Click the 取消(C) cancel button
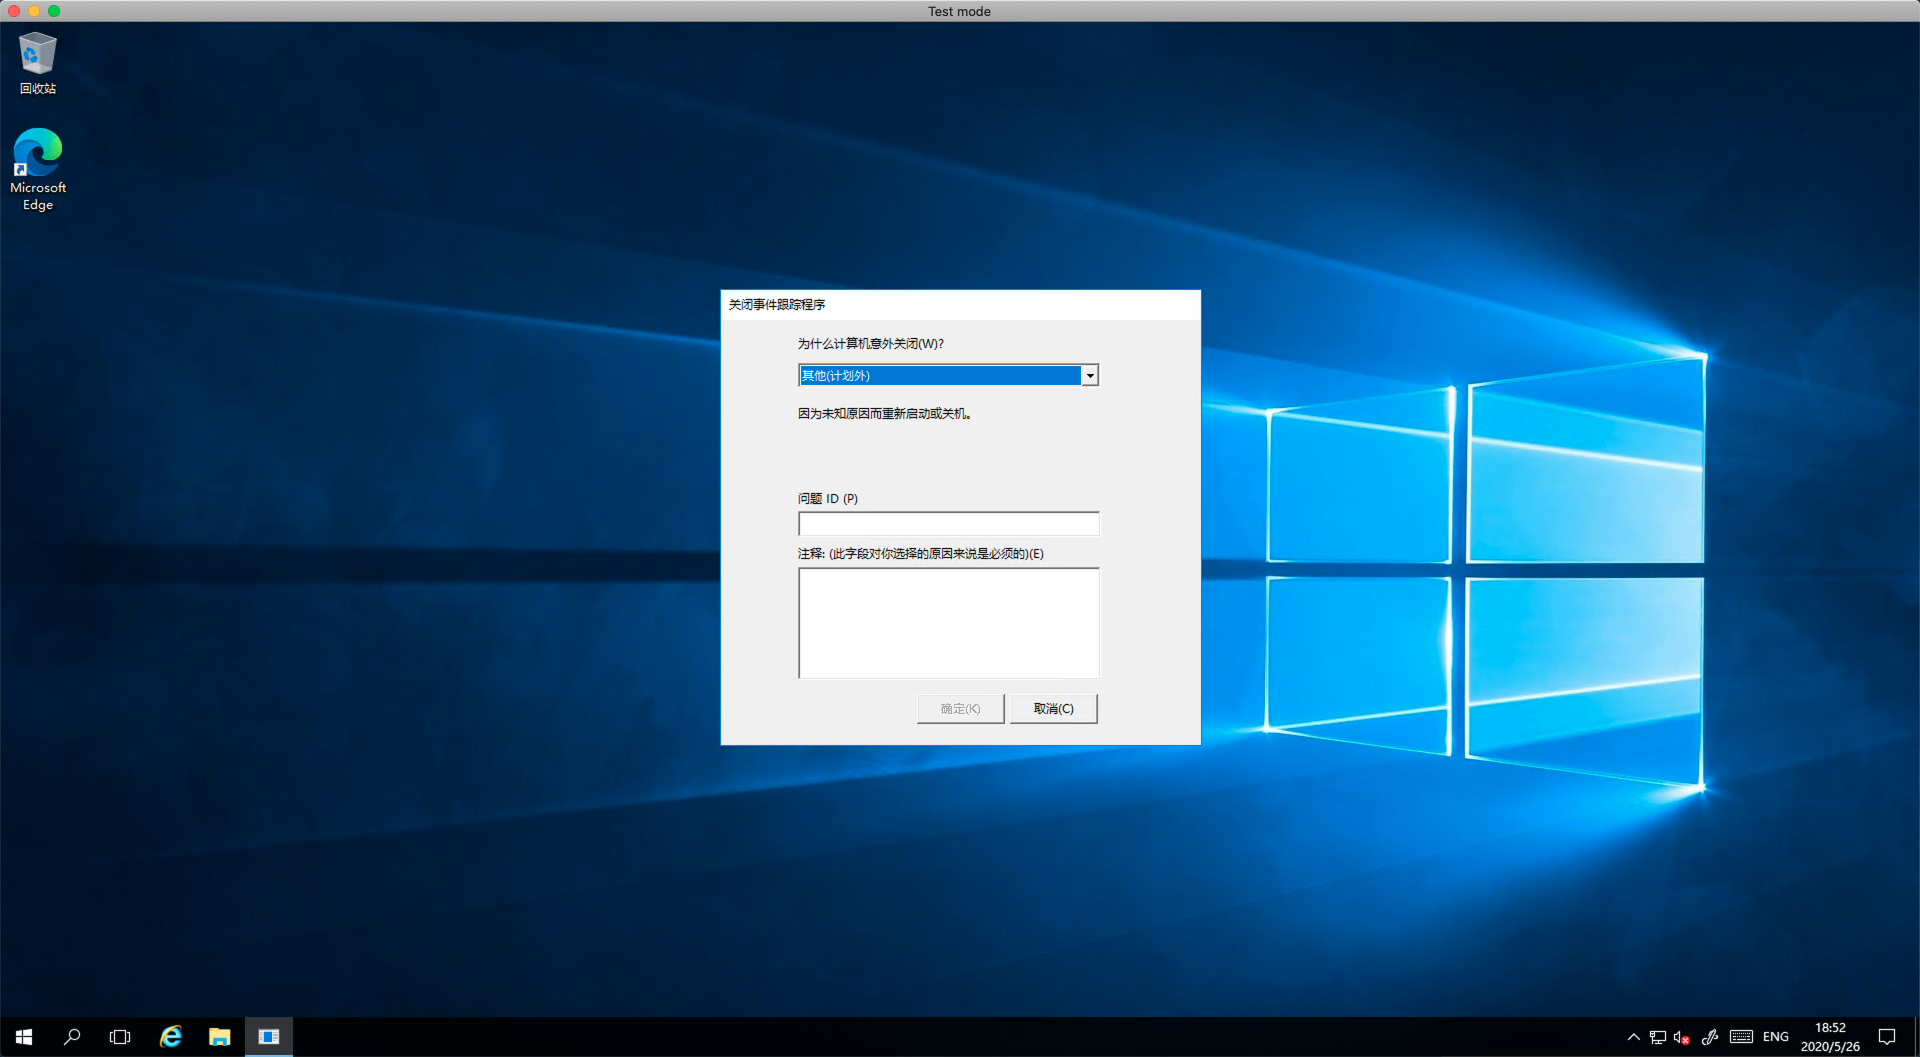 pos(1053,709)
